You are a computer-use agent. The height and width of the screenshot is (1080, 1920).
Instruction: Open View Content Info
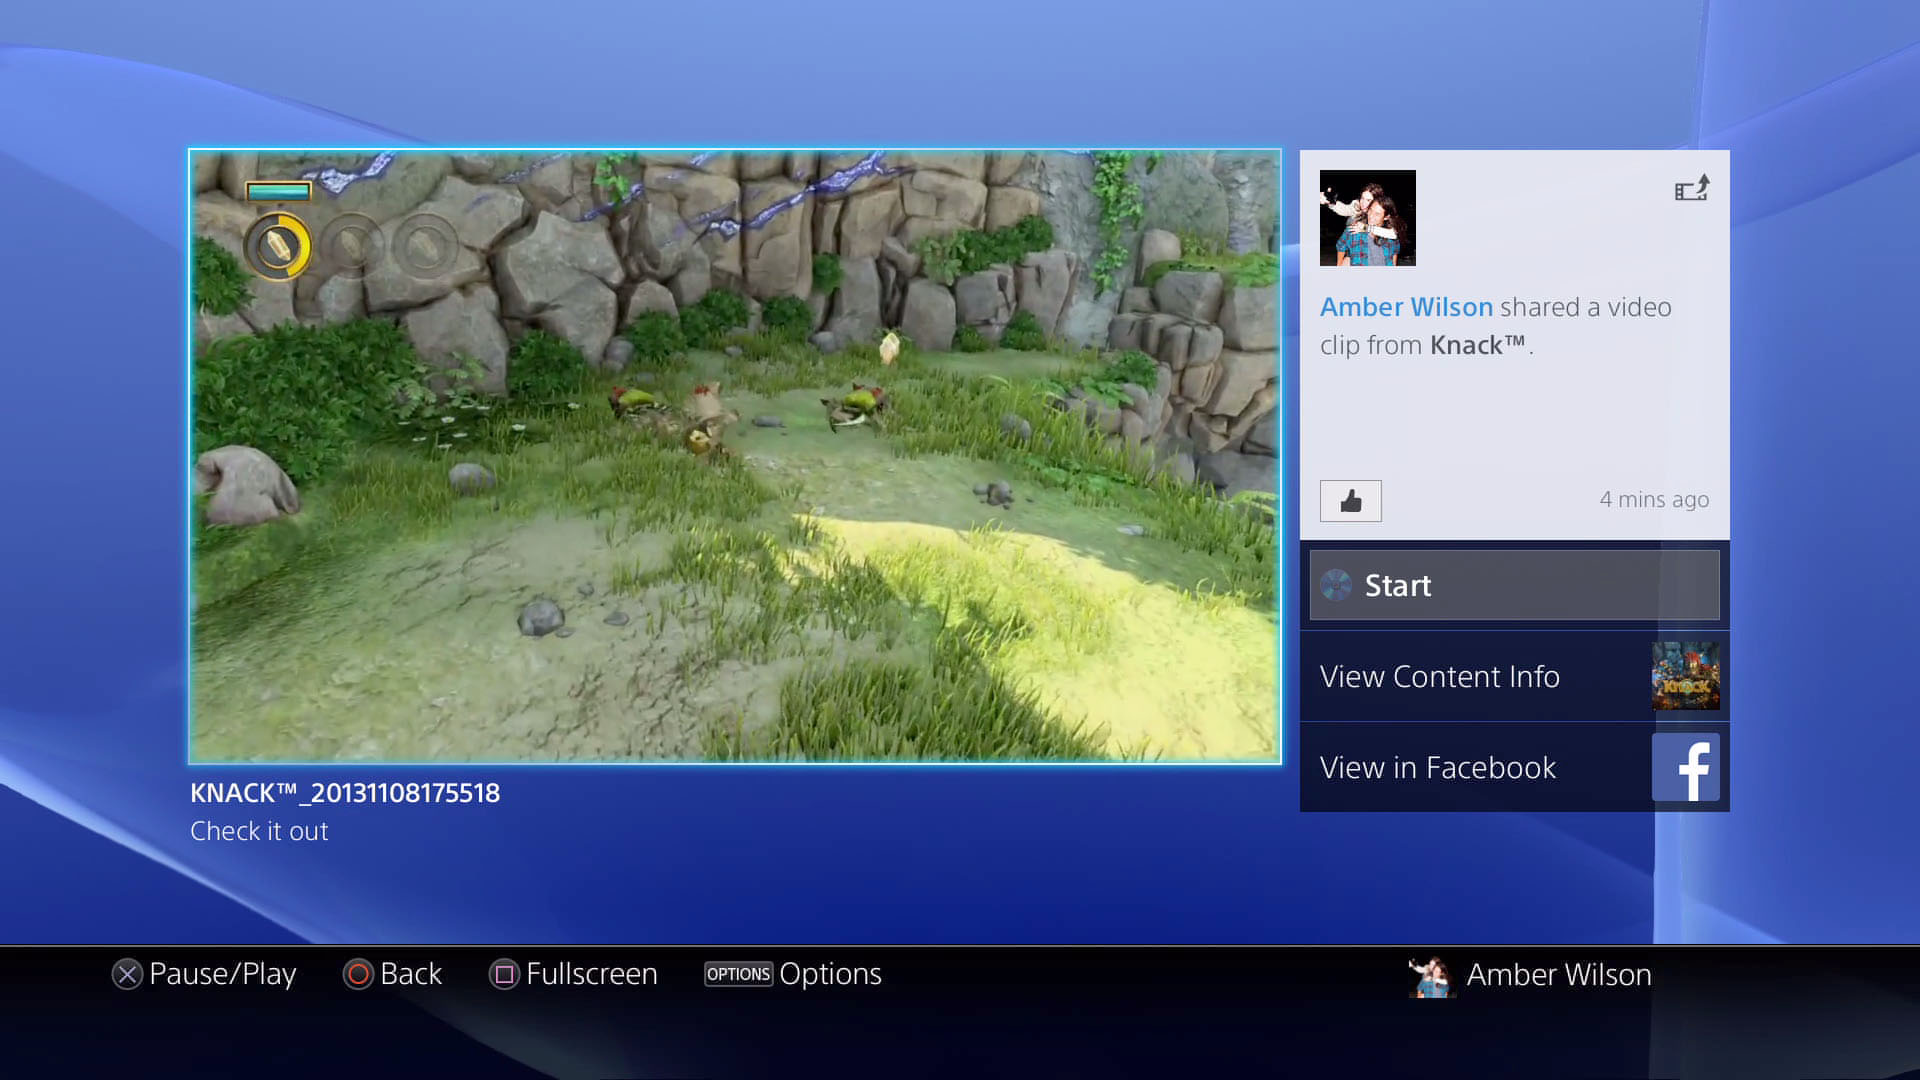click(x=1514, y=676)
